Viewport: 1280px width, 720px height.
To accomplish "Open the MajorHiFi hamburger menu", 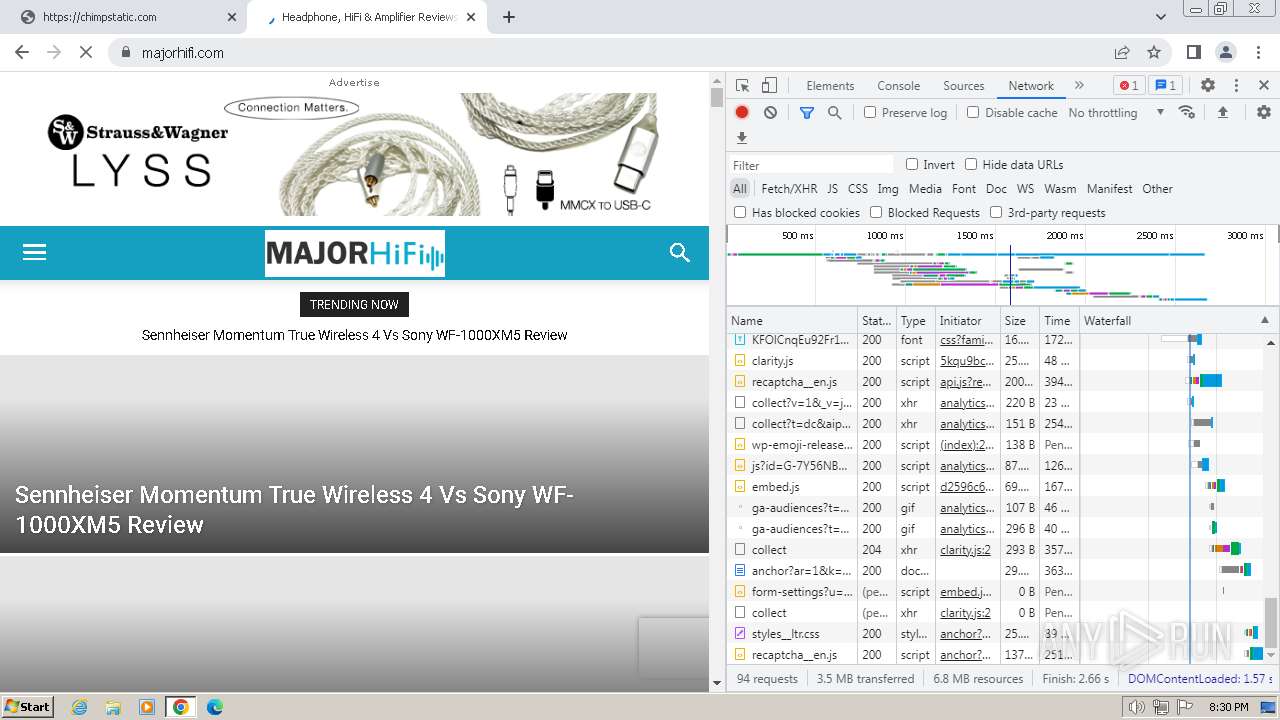I will pos(35,252).
